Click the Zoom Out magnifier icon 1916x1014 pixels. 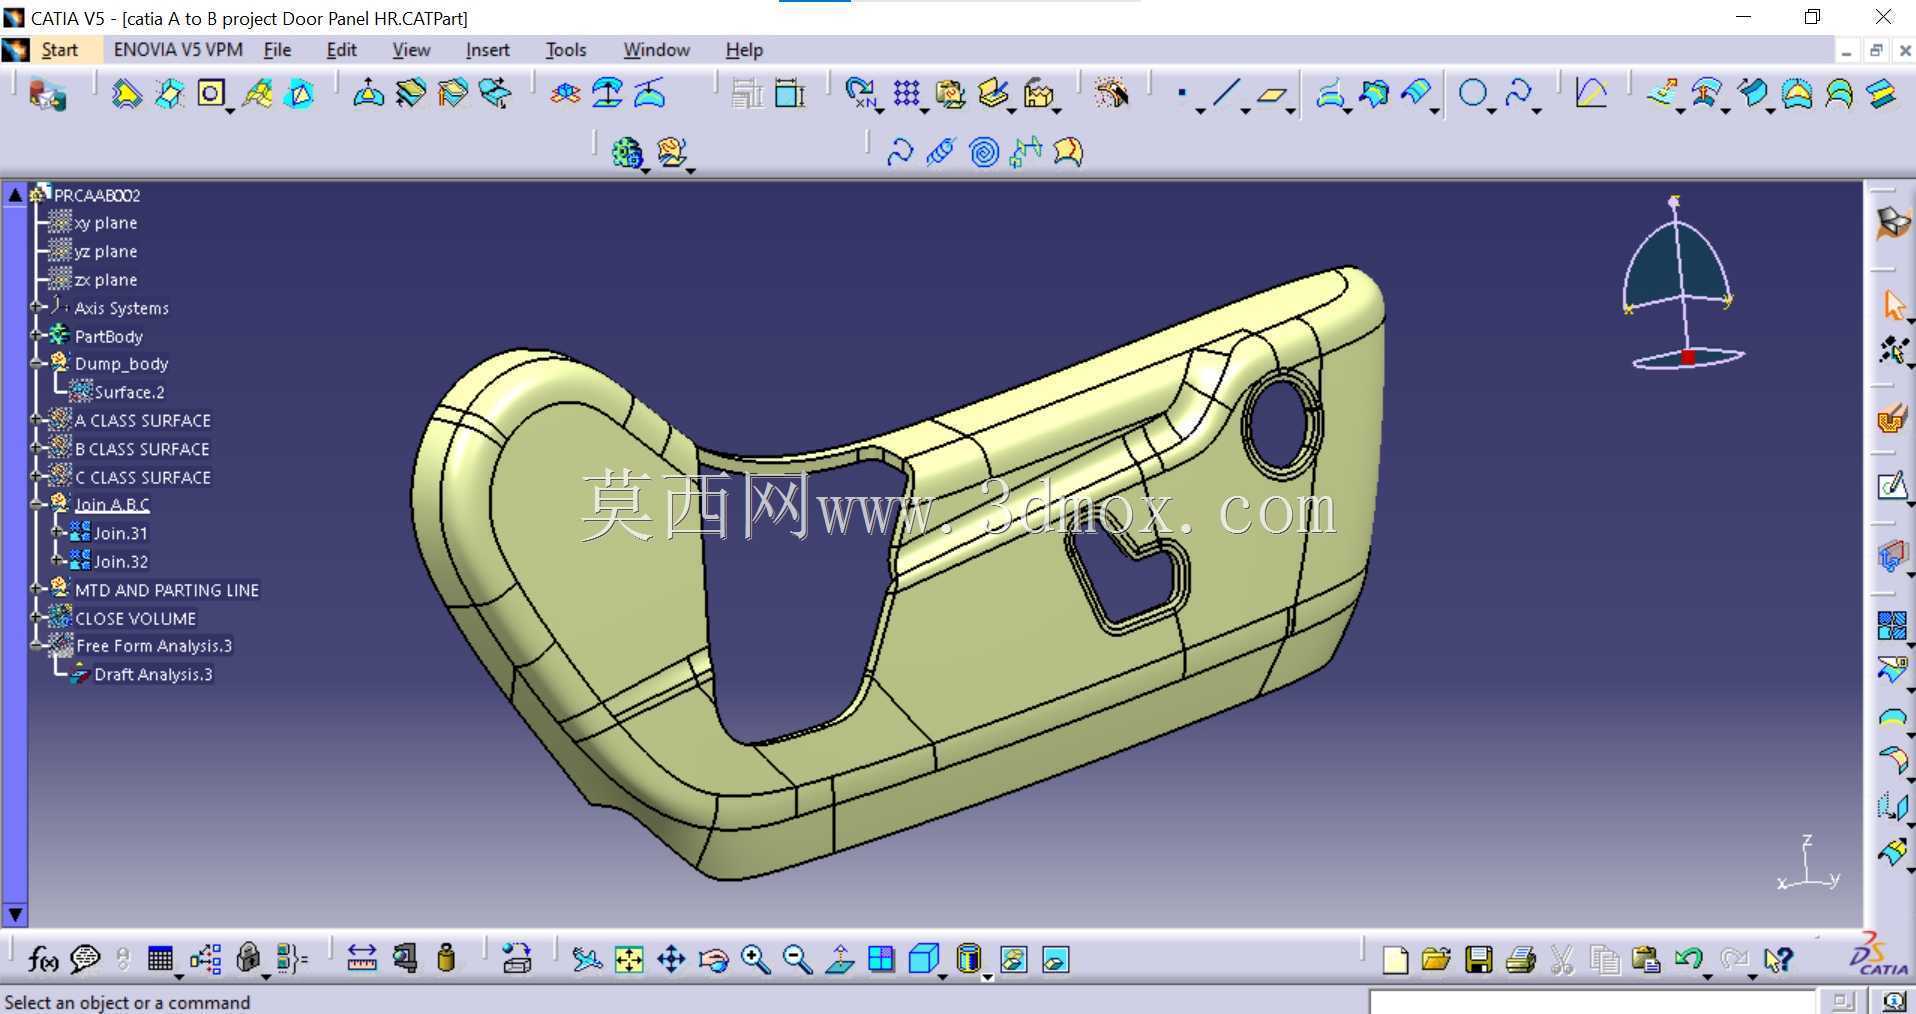797,960
